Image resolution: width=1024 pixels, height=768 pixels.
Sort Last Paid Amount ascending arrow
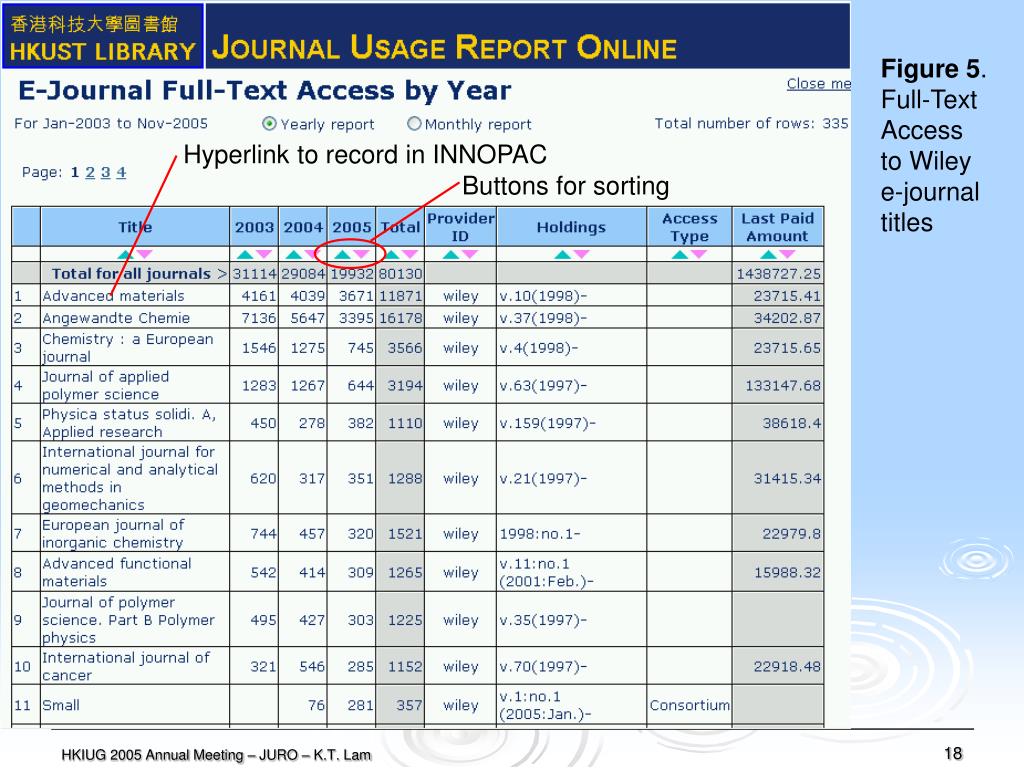click(769, 254)
